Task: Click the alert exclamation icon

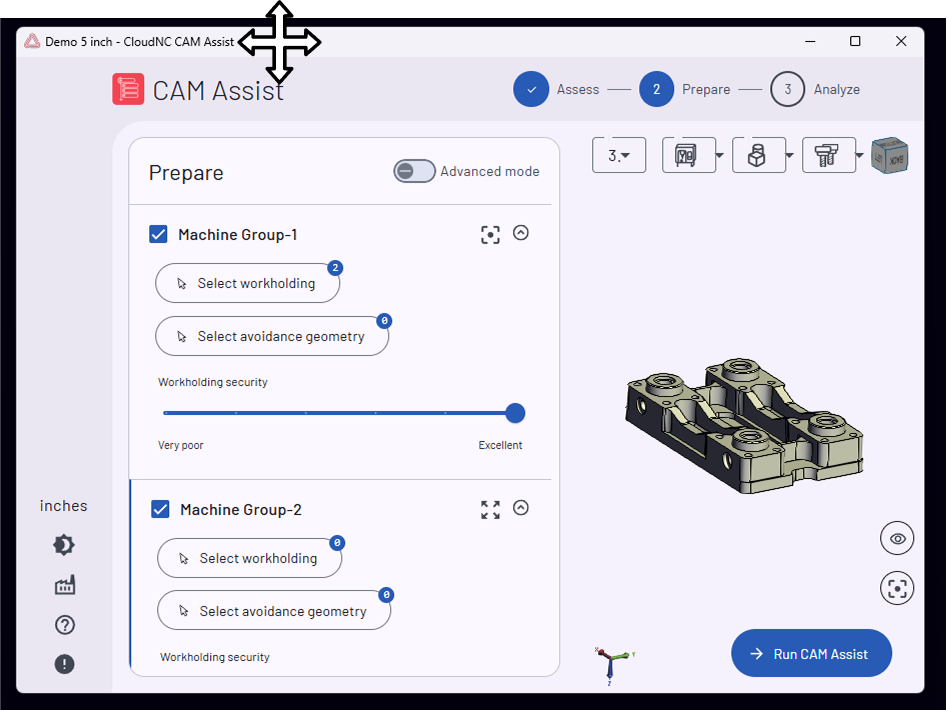Action: pos(65,664)
